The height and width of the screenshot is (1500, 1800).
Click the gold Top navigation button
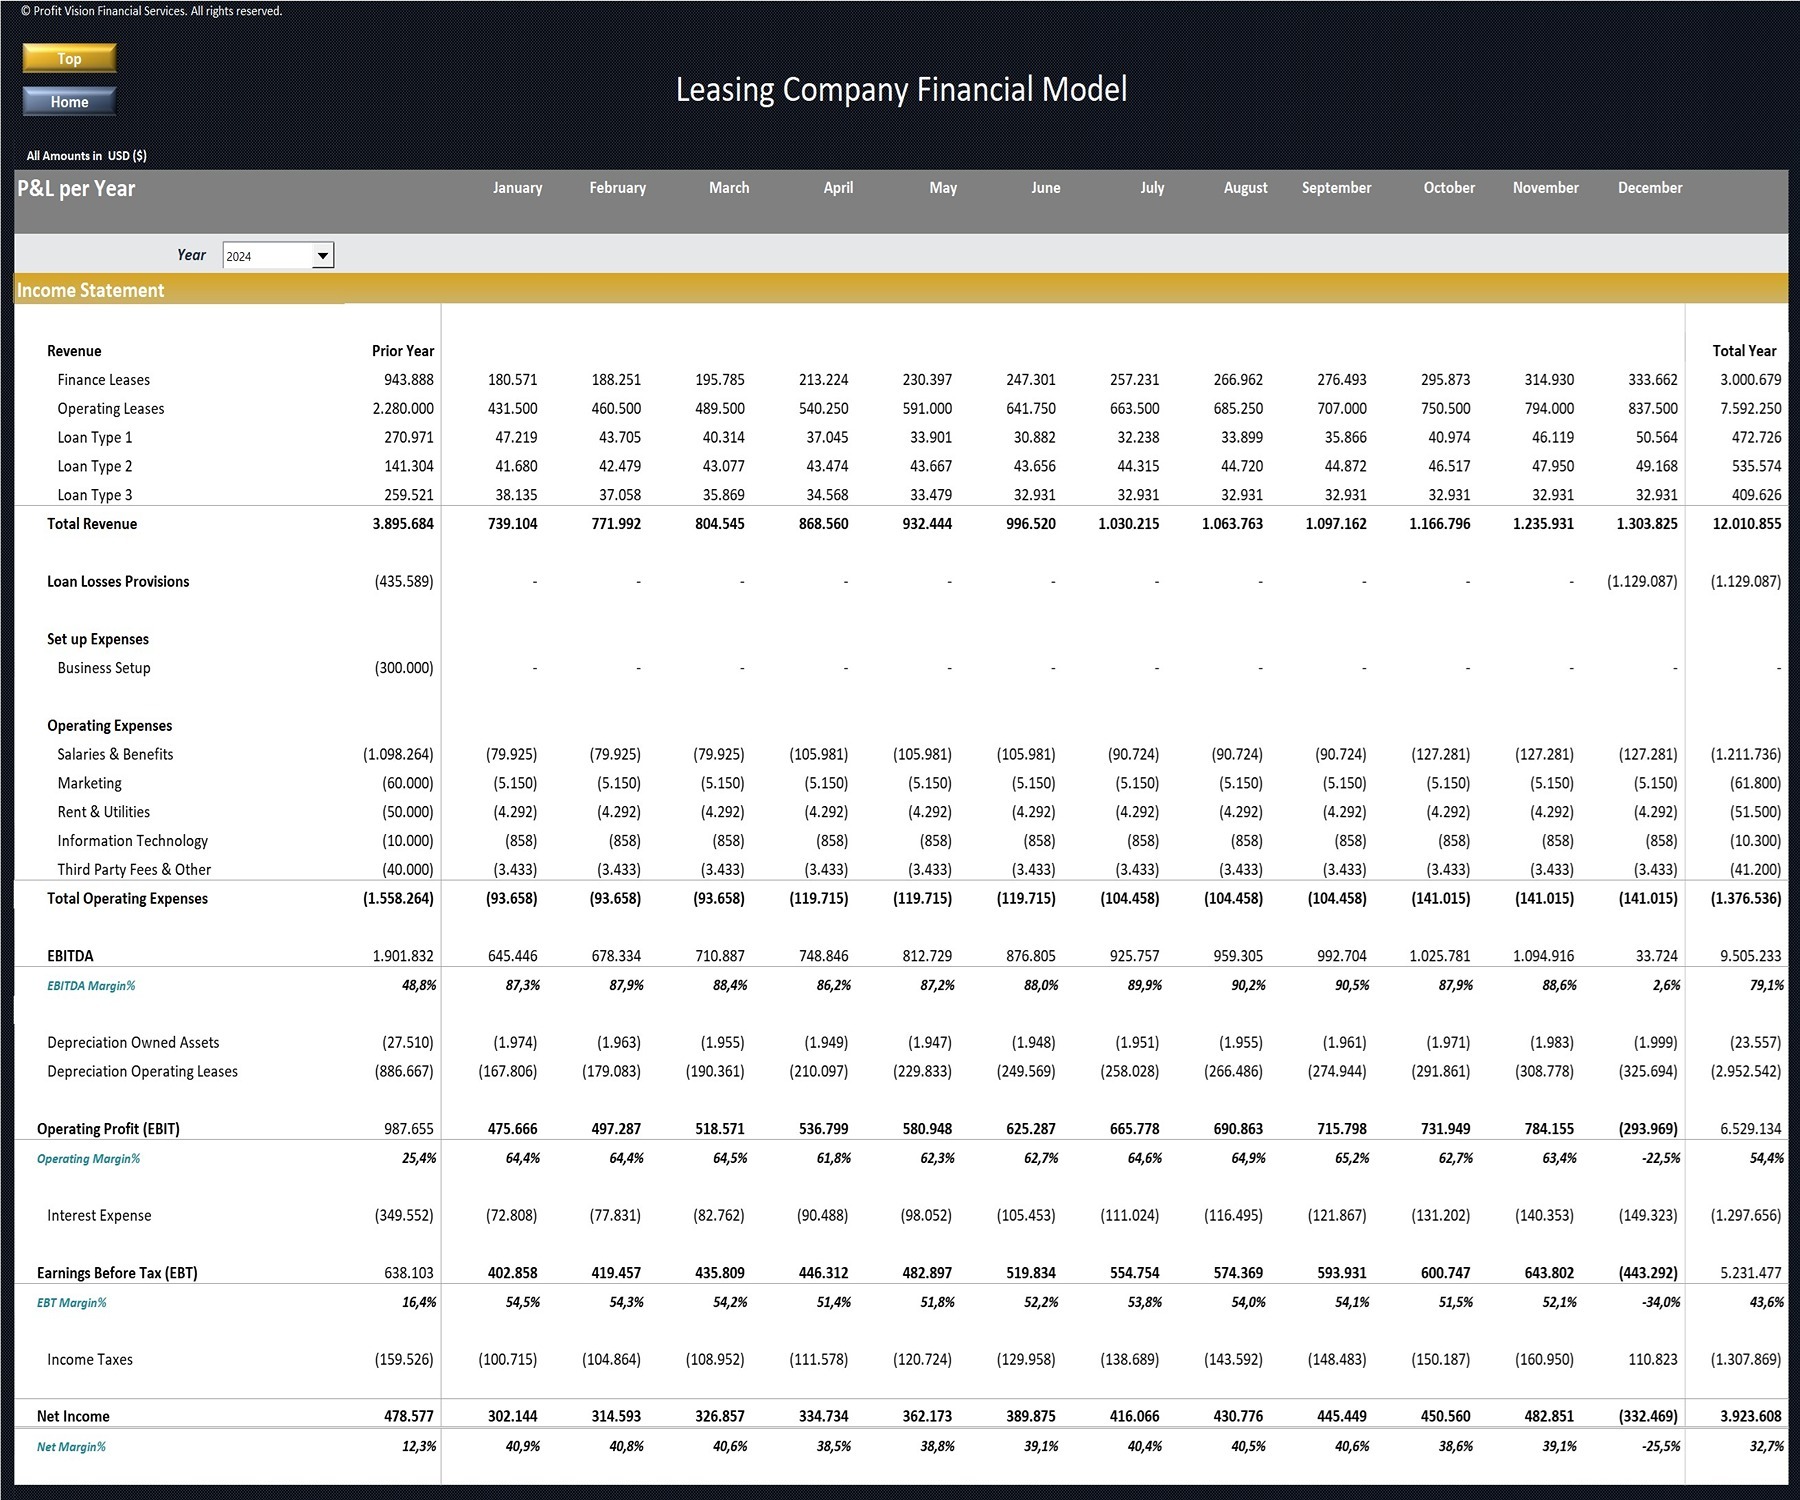[68, 58]
